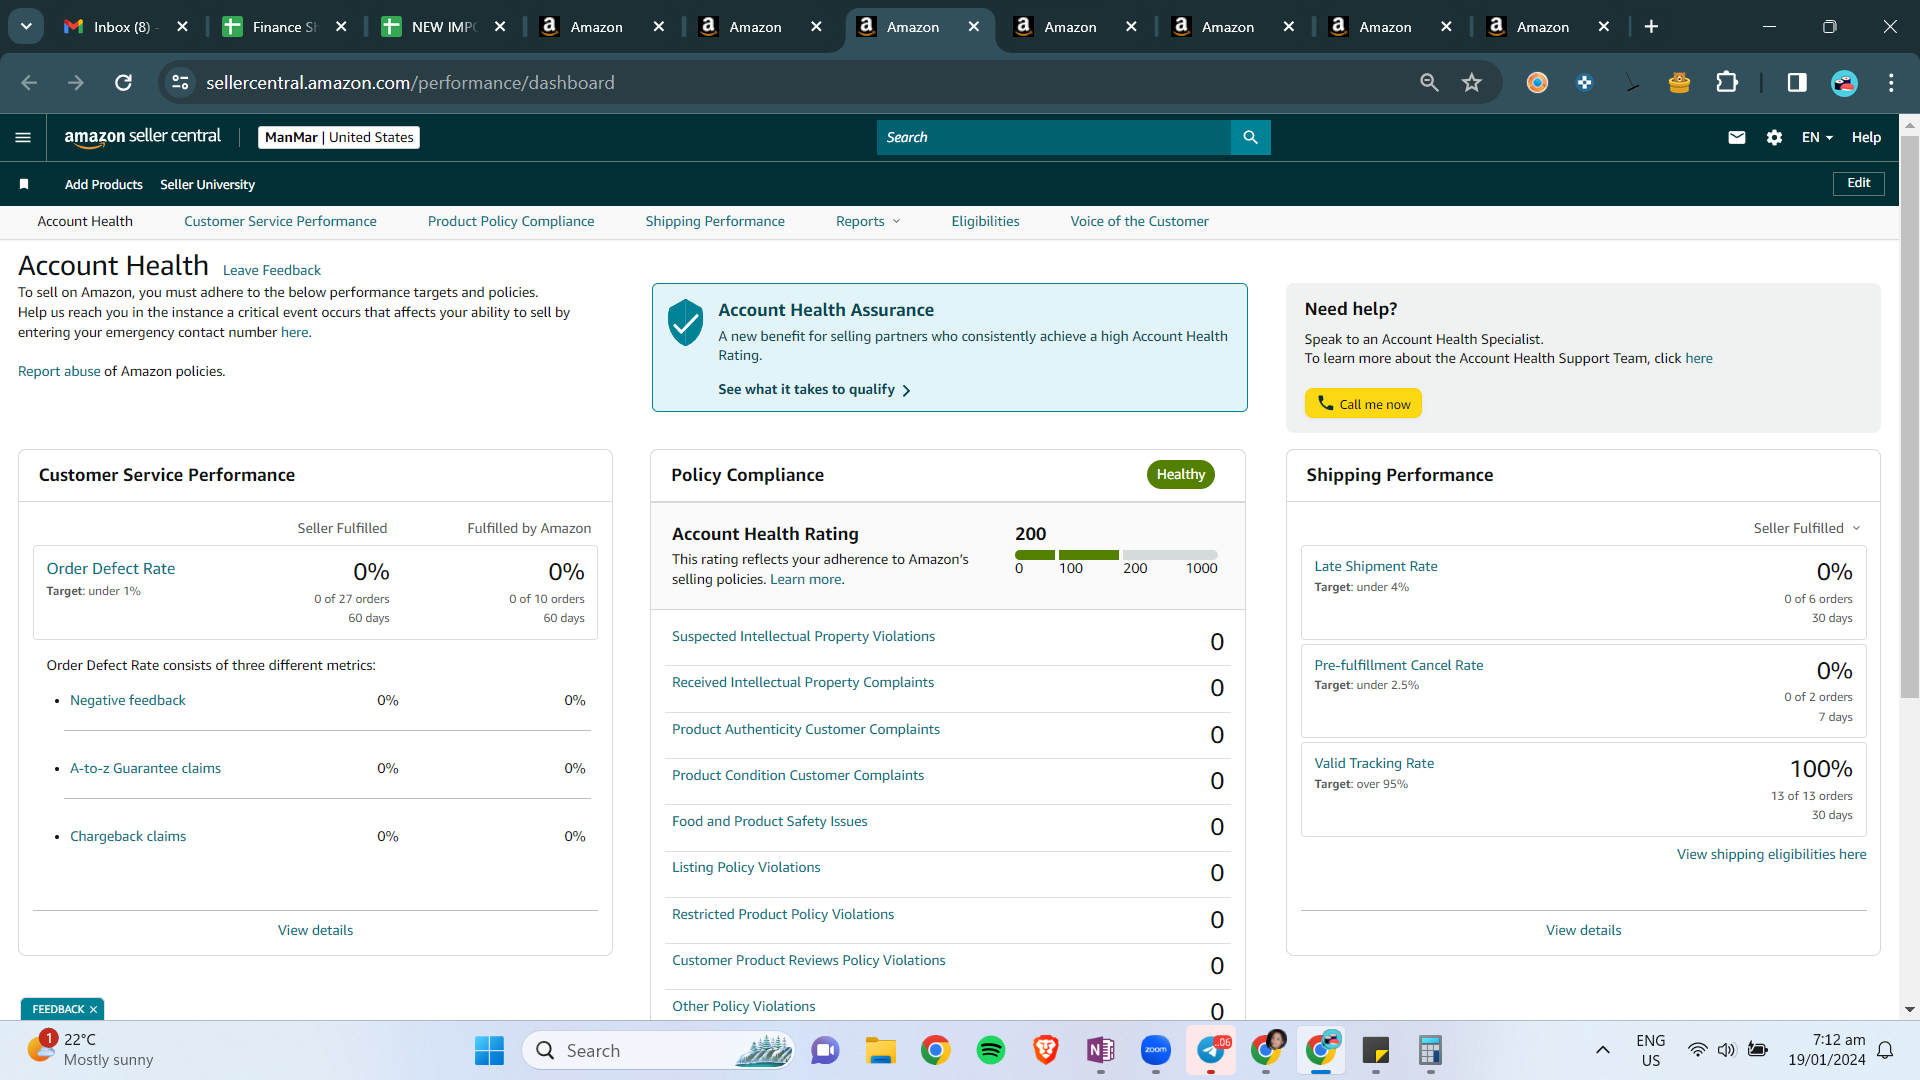Viewport: 1920px width, 1080px height.
Task: Click the Call me now button
Action: pos(1363,403)
